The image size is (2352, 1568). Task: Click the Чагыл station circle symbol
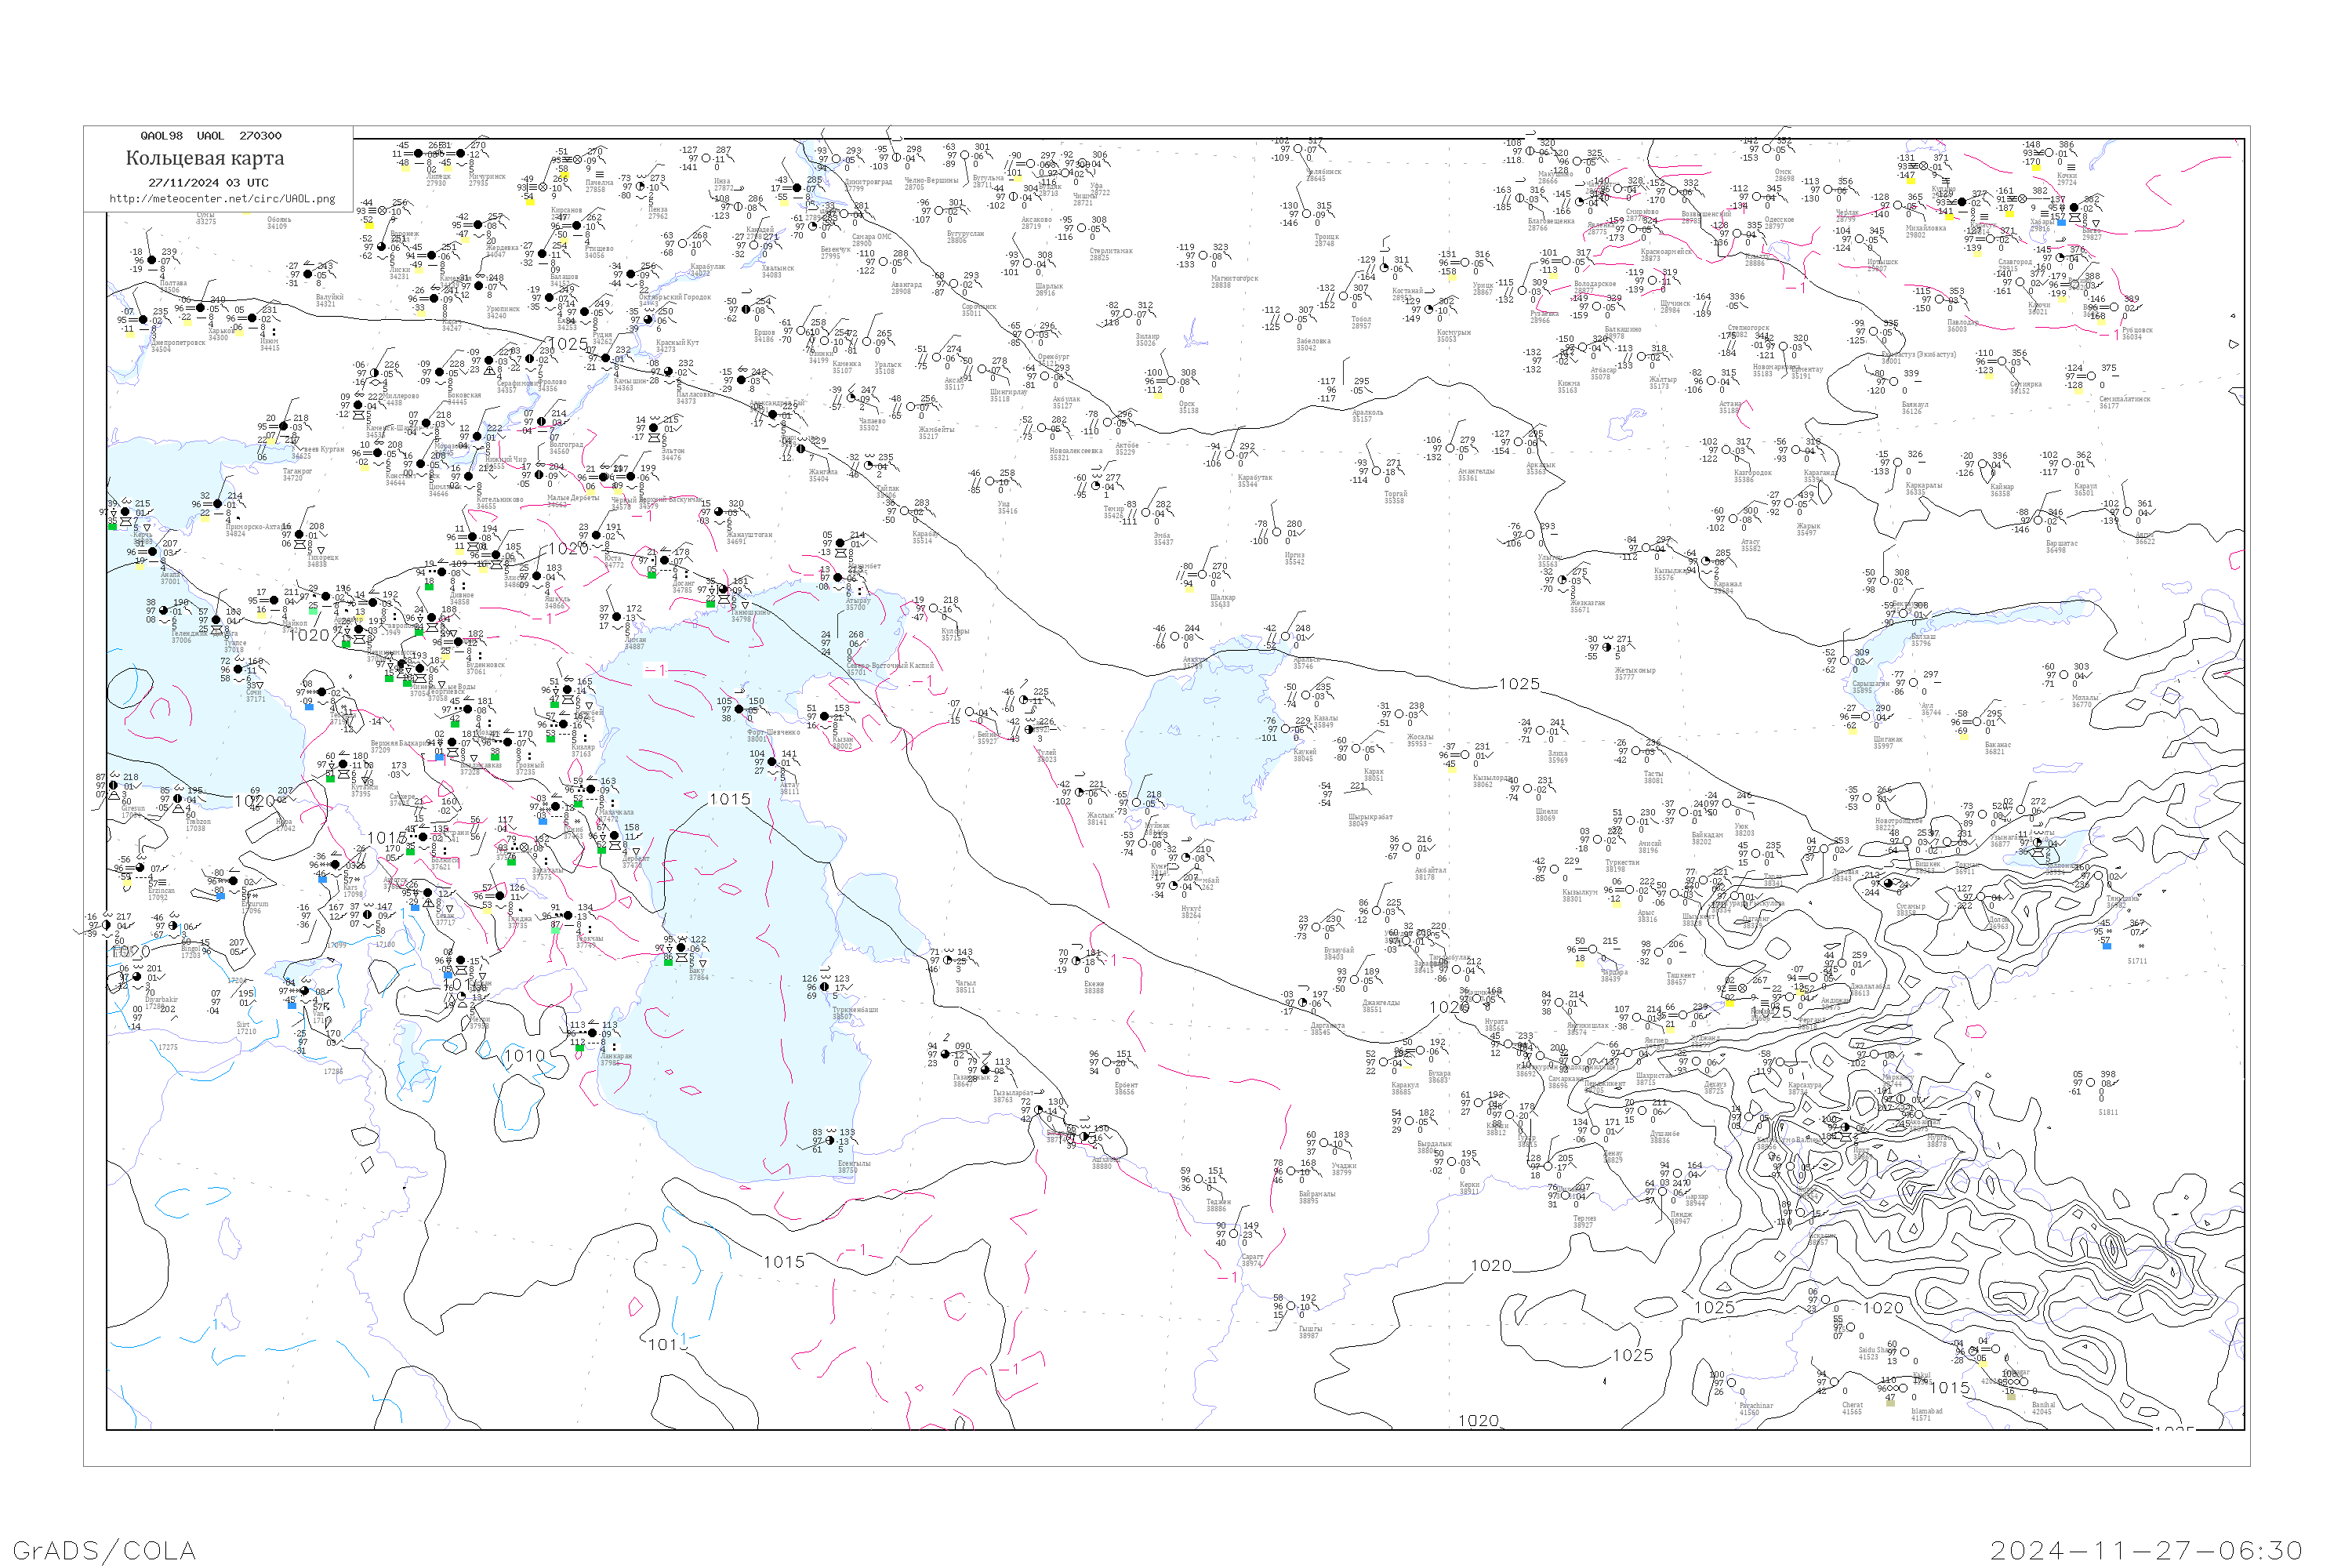click(x=948, y=961)
